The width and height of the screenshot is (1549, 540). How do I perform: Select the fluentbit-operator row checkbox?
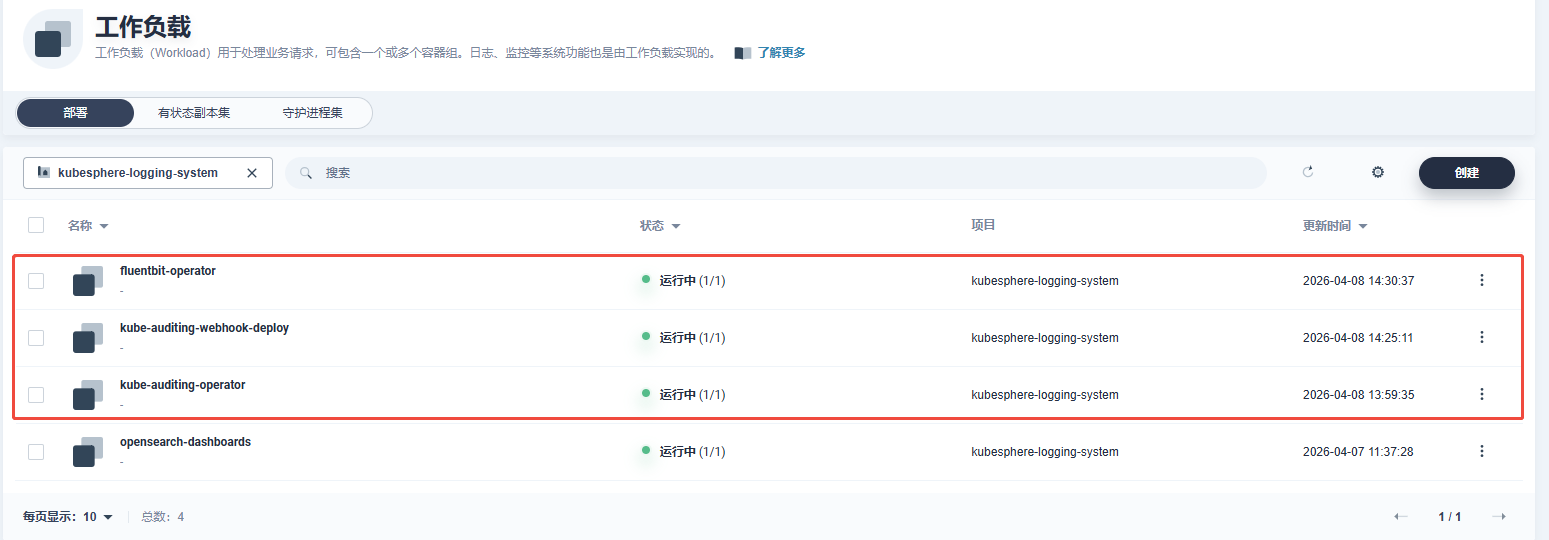(x=36, y=281)
